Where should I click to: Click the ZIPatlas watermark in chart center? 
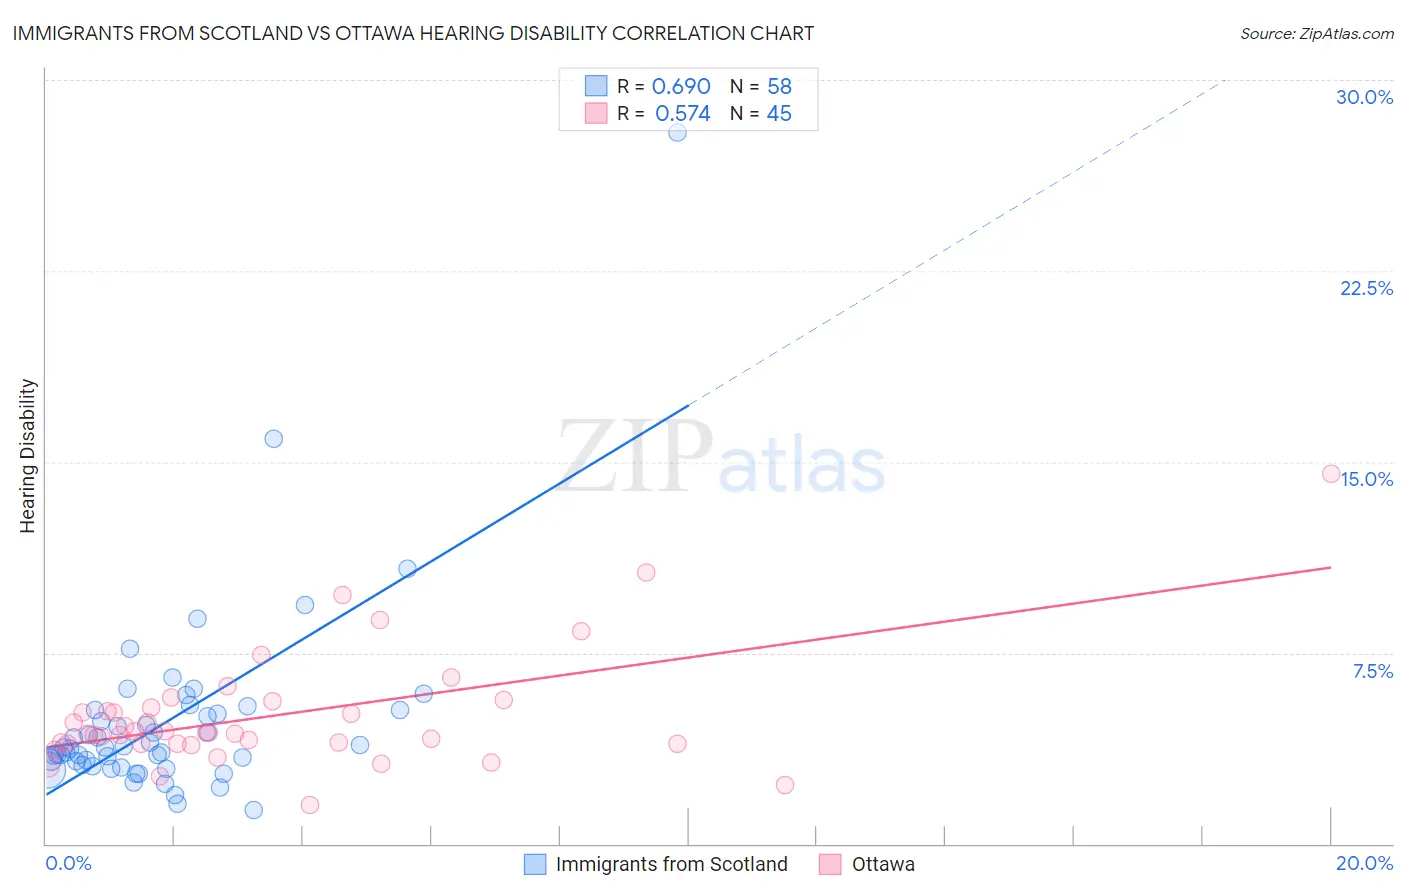tap(721, 458)
